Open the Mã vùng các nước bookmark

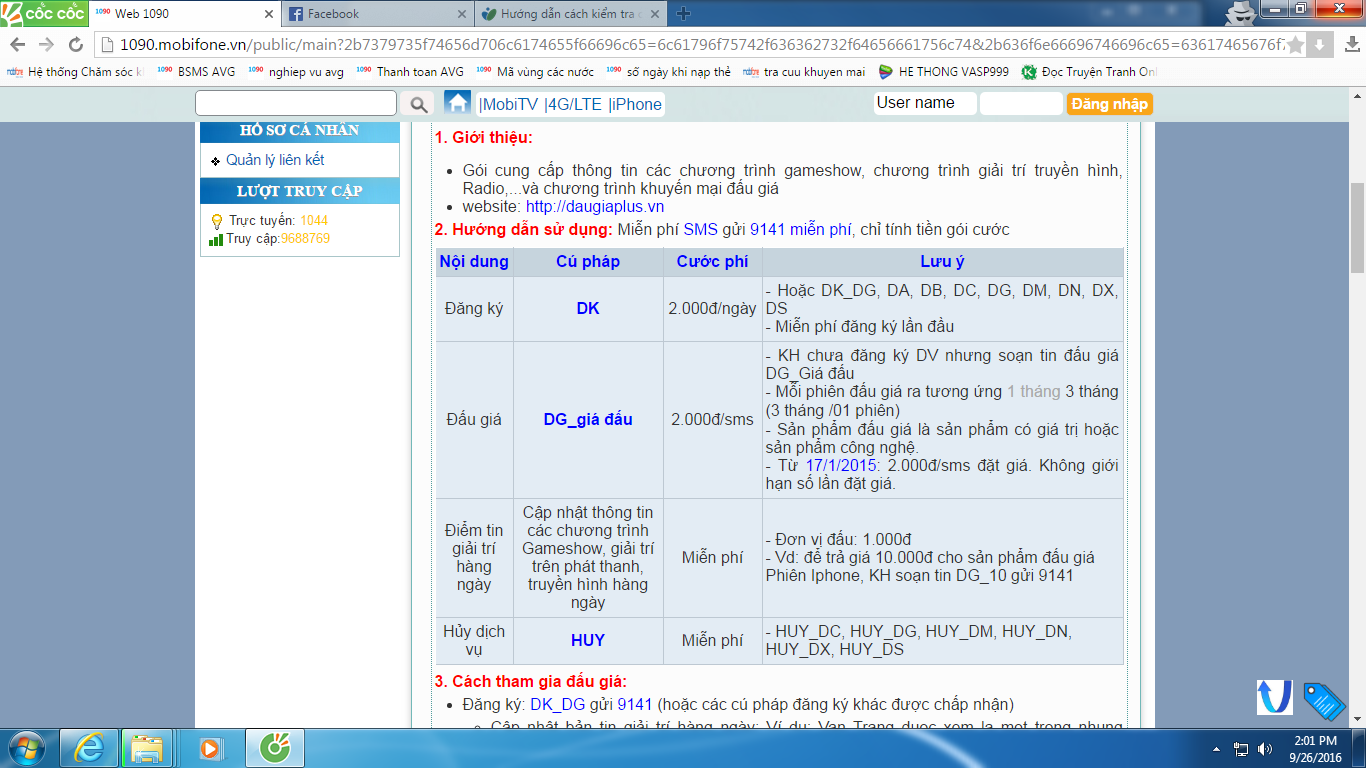tap(535, 72)
